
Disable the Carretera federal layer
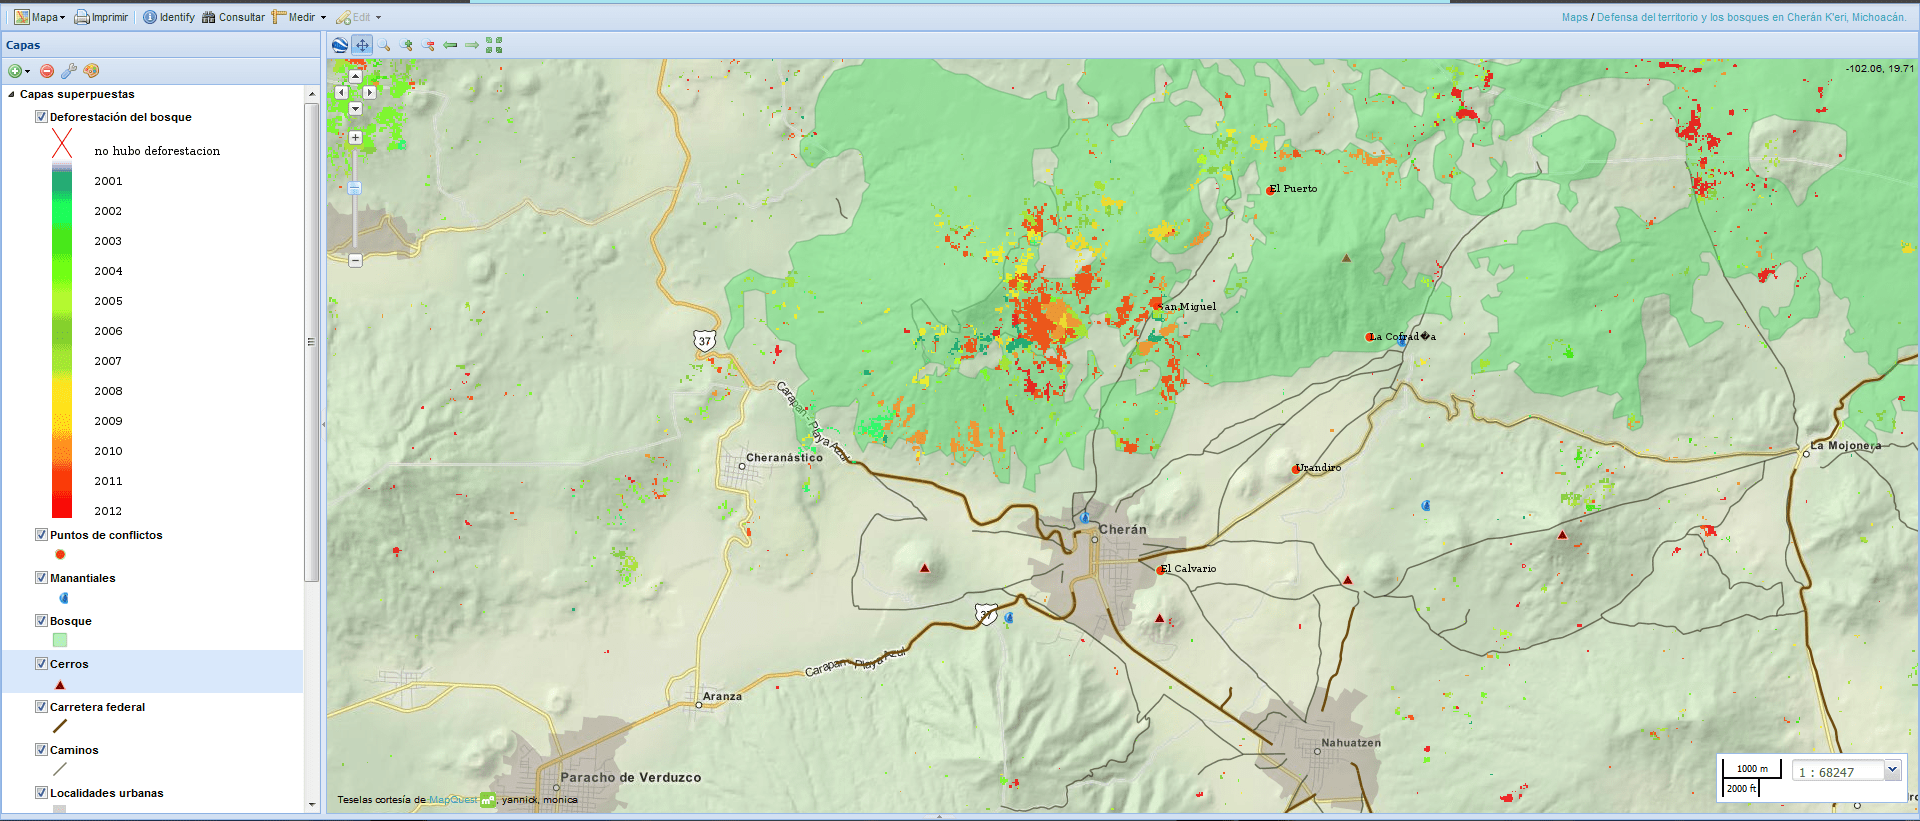[41, 707]
